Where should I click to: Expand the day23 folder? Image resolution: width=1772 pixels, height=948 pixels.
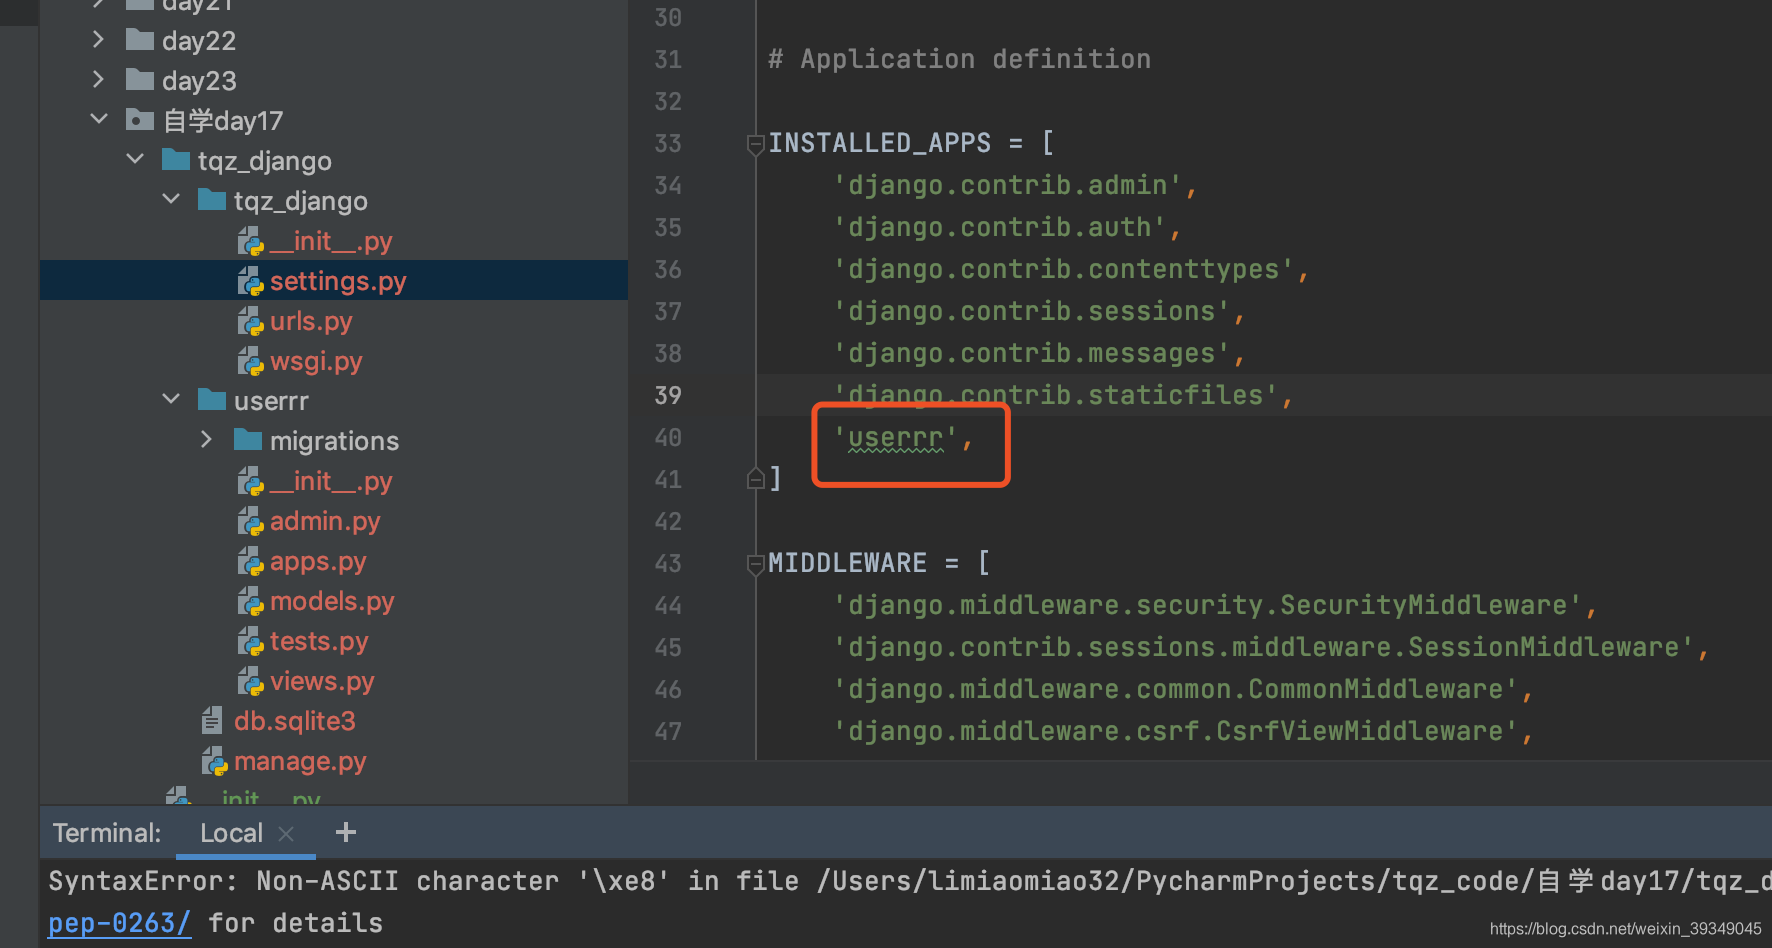(98, 79)
